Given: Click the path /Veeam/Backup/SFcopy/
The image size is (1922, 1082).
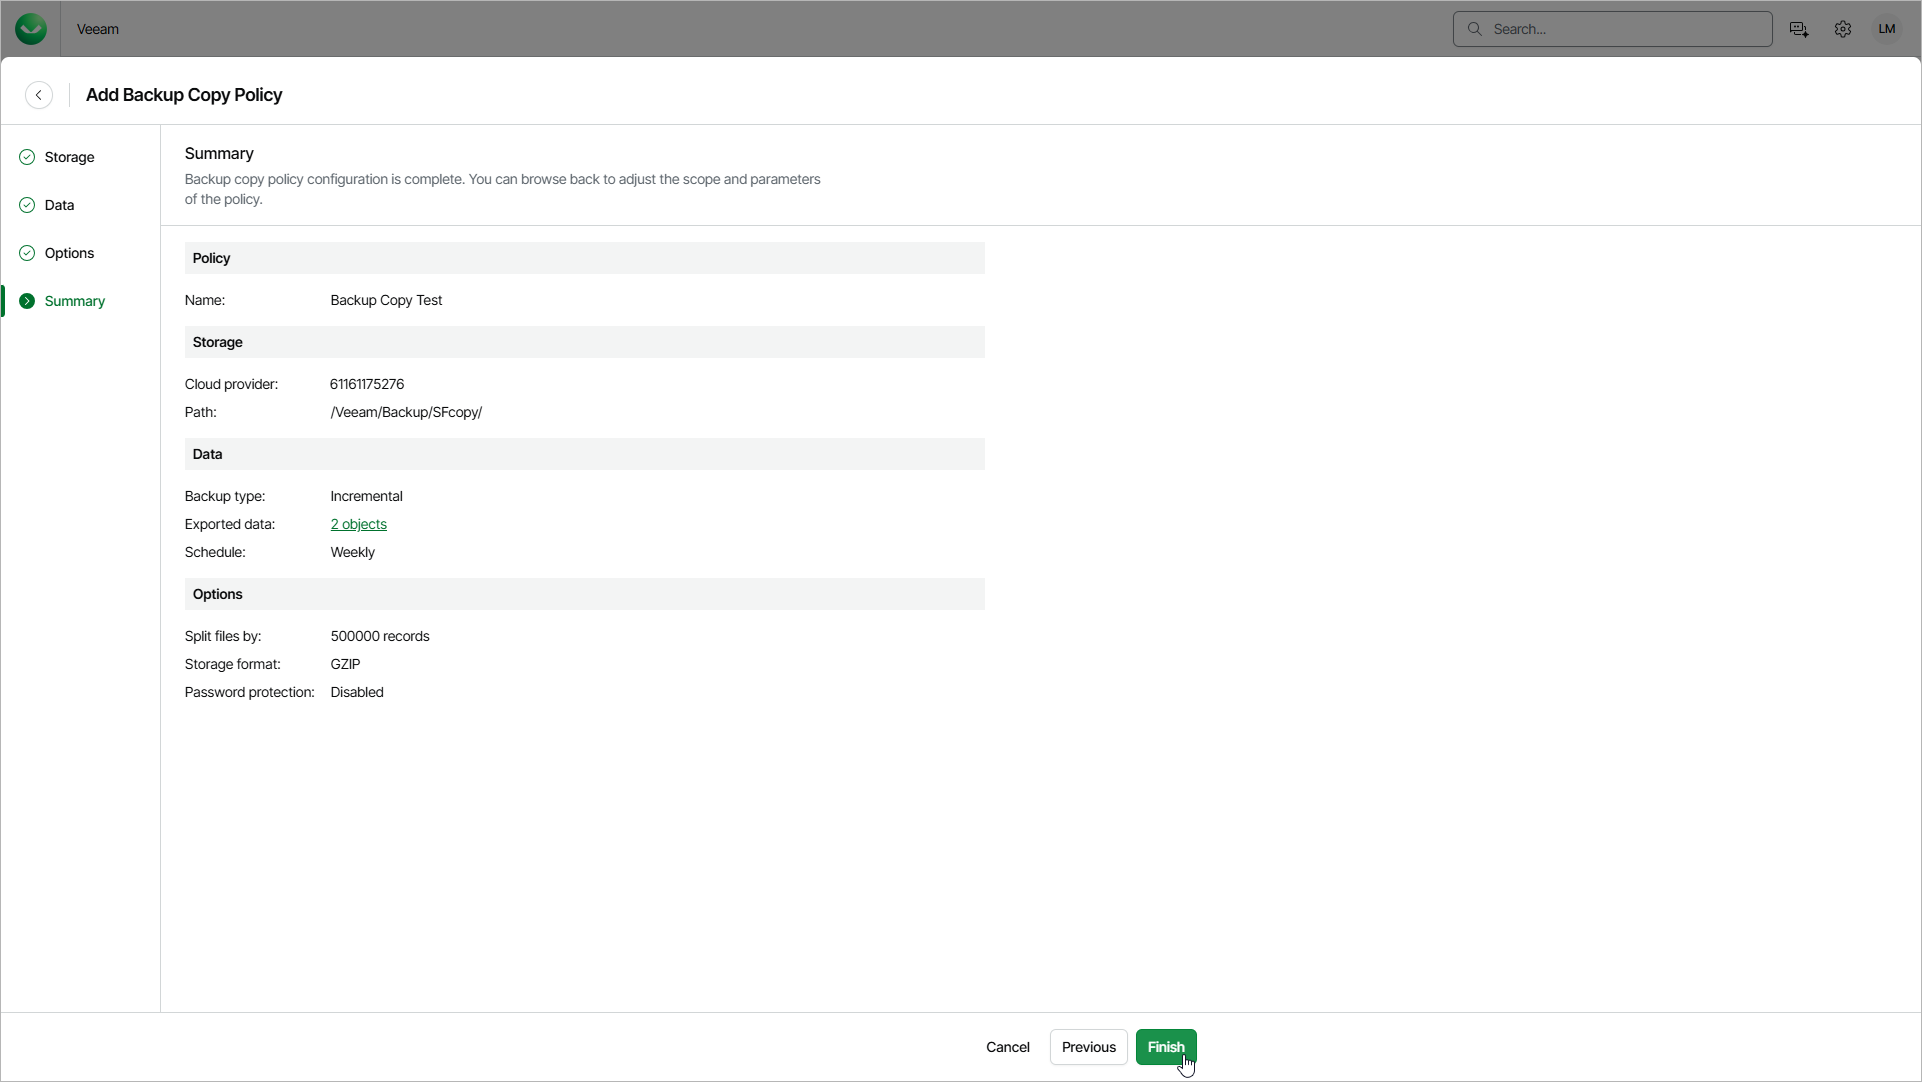Looking at the screenshot, I should tap(406, 412).
